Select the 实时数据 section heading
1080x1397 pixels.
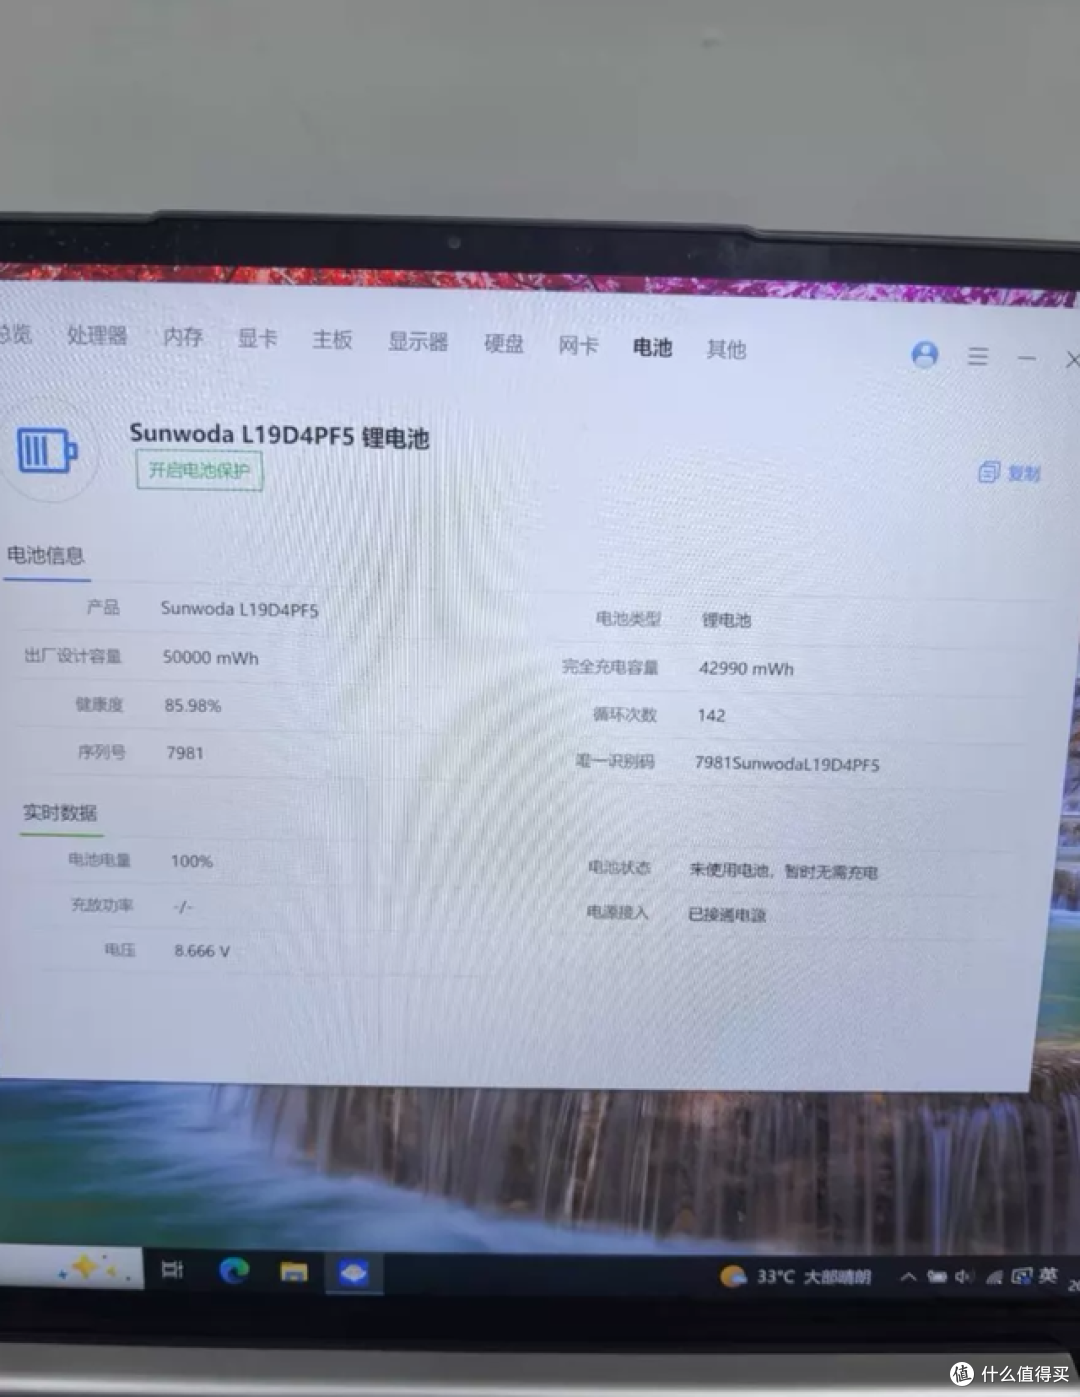pyautogui.click(x=60, y=813)
